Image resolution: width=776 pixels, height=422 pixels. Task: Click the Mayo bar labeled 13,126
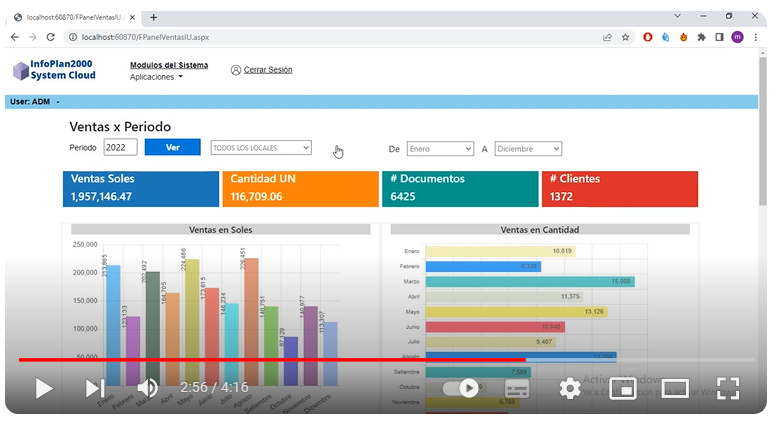(x=517, y=312)
